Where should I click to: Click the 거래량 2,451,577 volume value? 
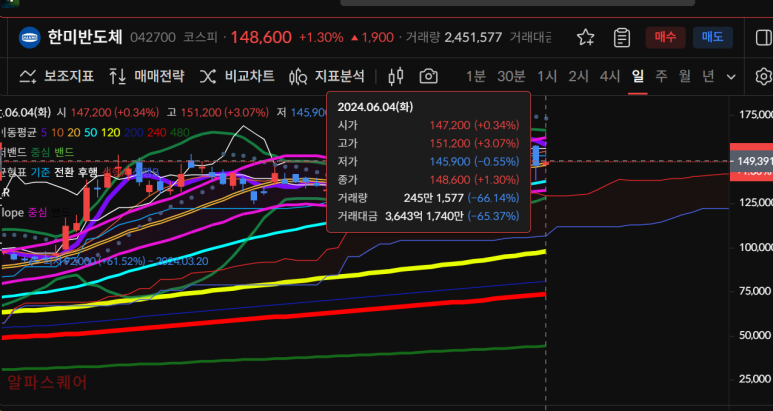click(473, 37)
